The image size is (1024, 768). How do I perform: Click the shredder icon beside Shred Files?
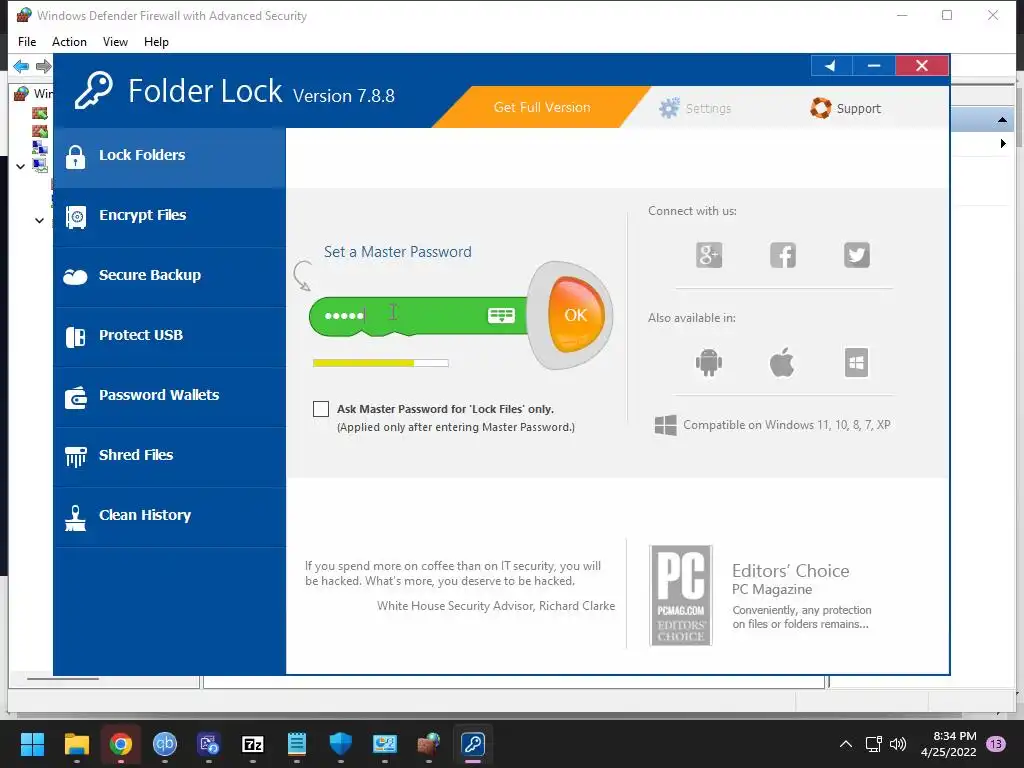point(76,456)
